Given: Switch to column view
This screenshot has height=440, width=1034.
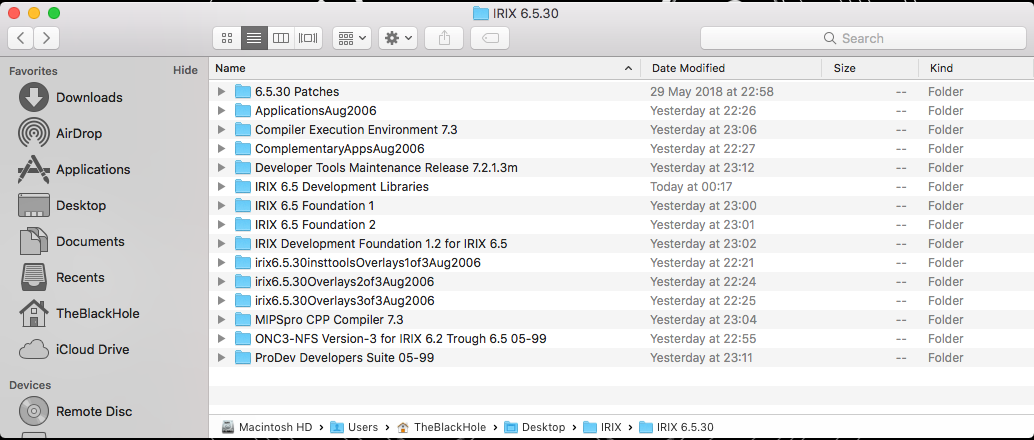Looking at the screenshot, I should (281, 38).
